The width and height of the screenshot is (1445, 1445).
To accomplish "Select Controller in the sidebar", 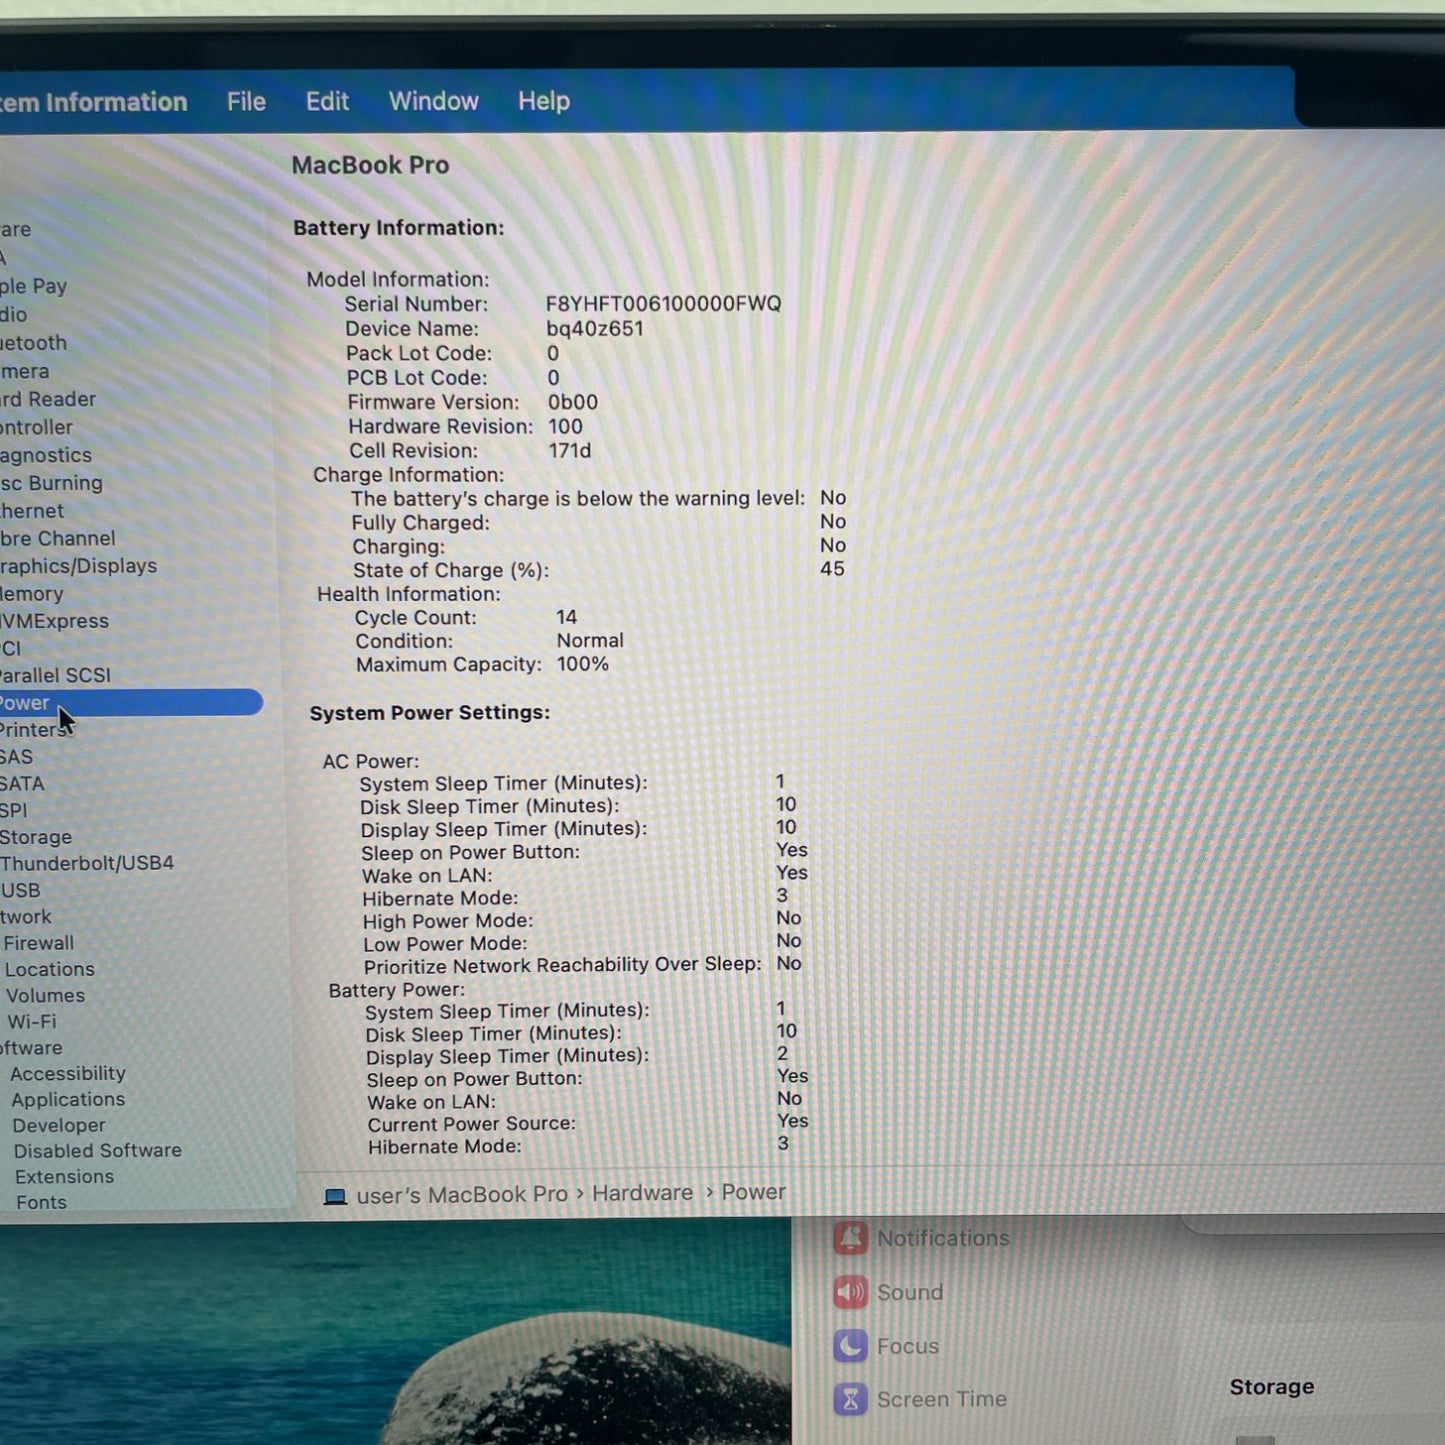I will [36, 427].
